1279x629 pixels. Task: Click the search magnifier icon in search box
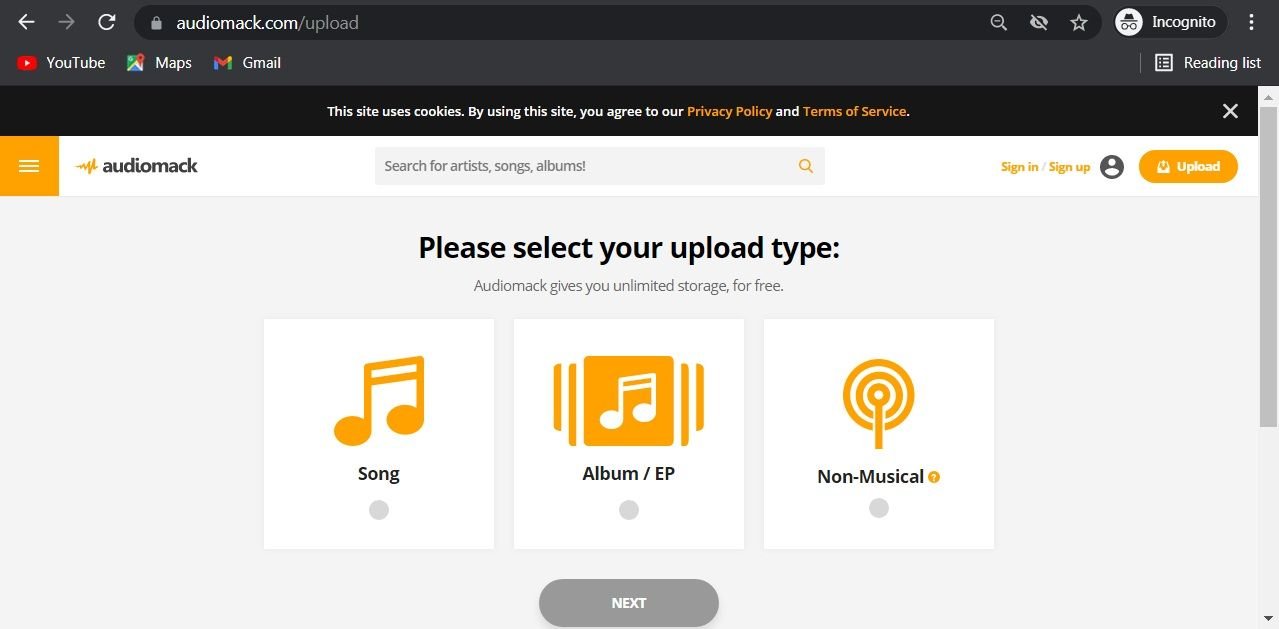coord(806,166)
